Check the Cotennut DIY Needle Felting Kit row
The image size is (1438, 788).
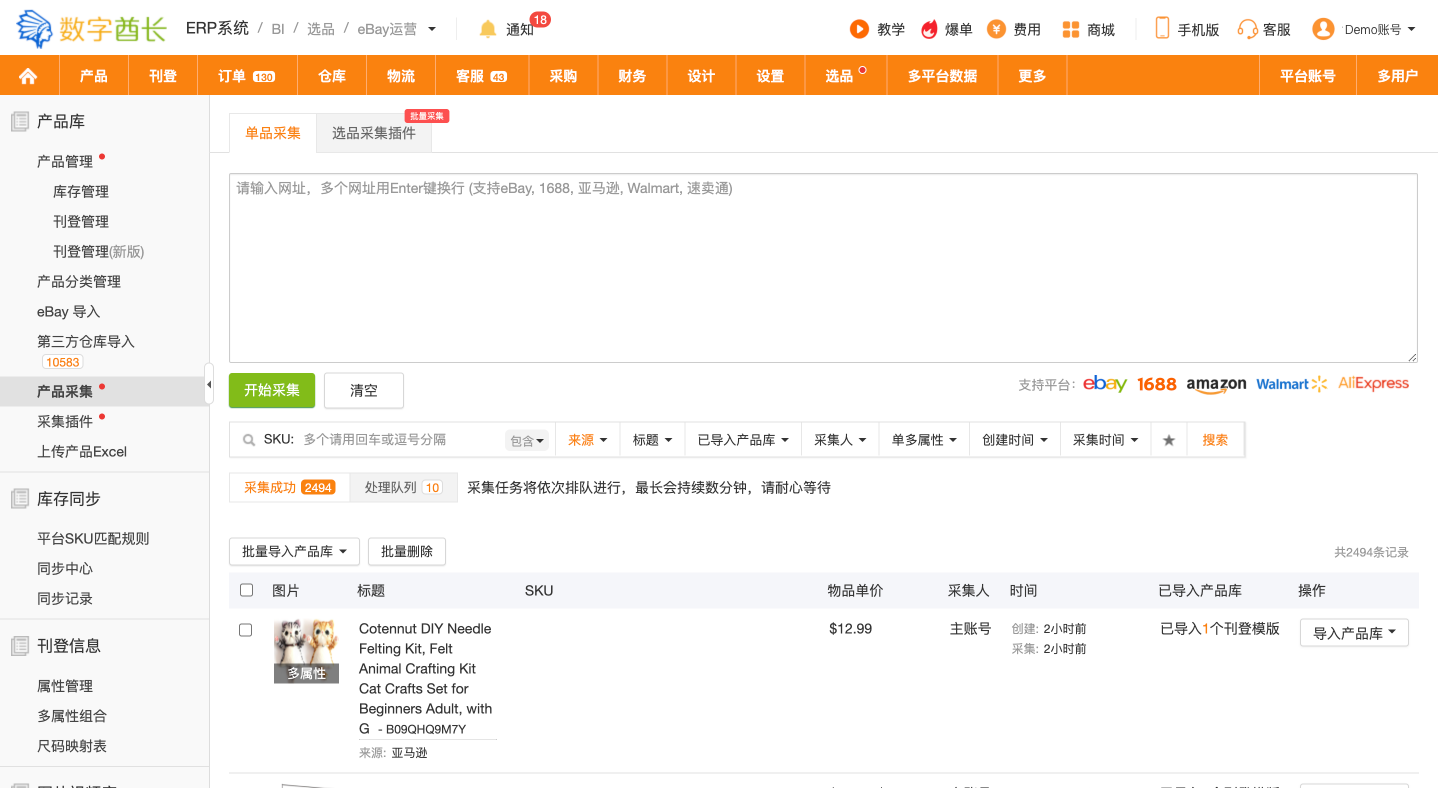point(246,630)
